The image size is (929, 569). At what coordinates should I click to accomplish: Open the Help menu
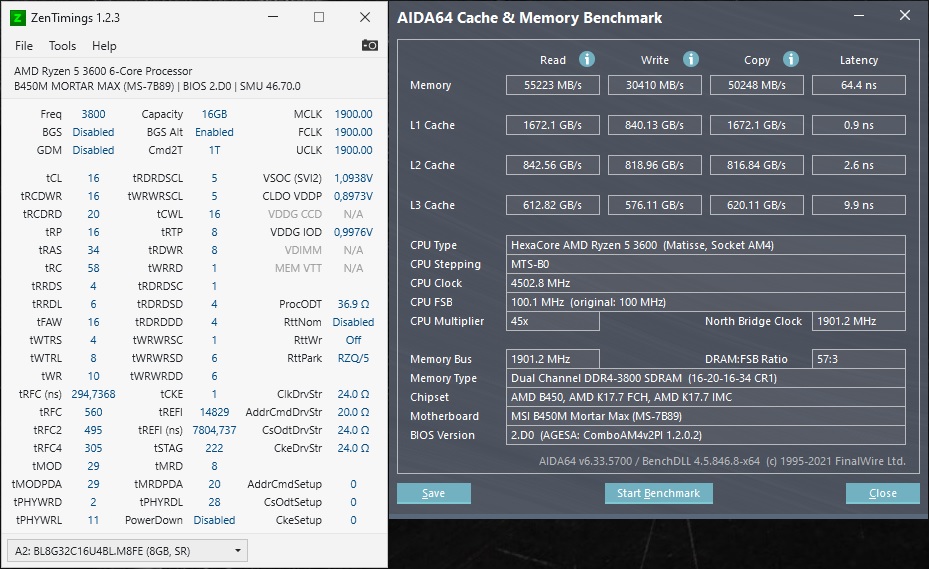tap(104, 46)
